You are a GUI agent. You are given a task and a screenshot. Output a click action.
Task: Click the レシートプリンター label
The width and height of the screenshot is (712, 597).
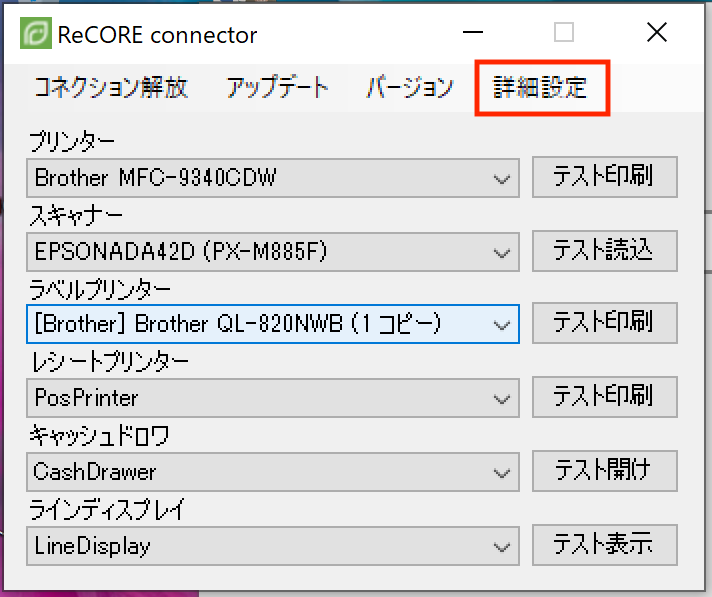tap(109, 362)
